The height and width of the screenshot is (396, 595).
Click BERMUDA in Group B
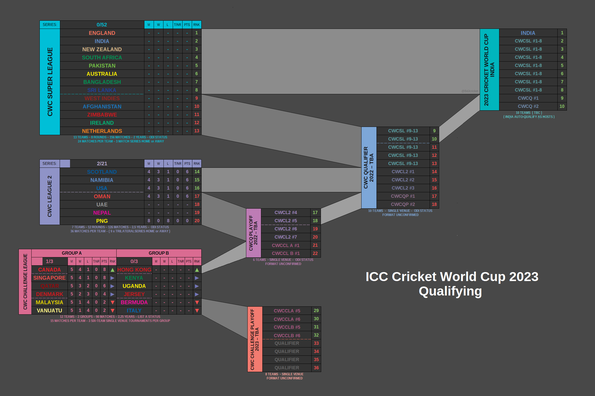click(134, 302)
